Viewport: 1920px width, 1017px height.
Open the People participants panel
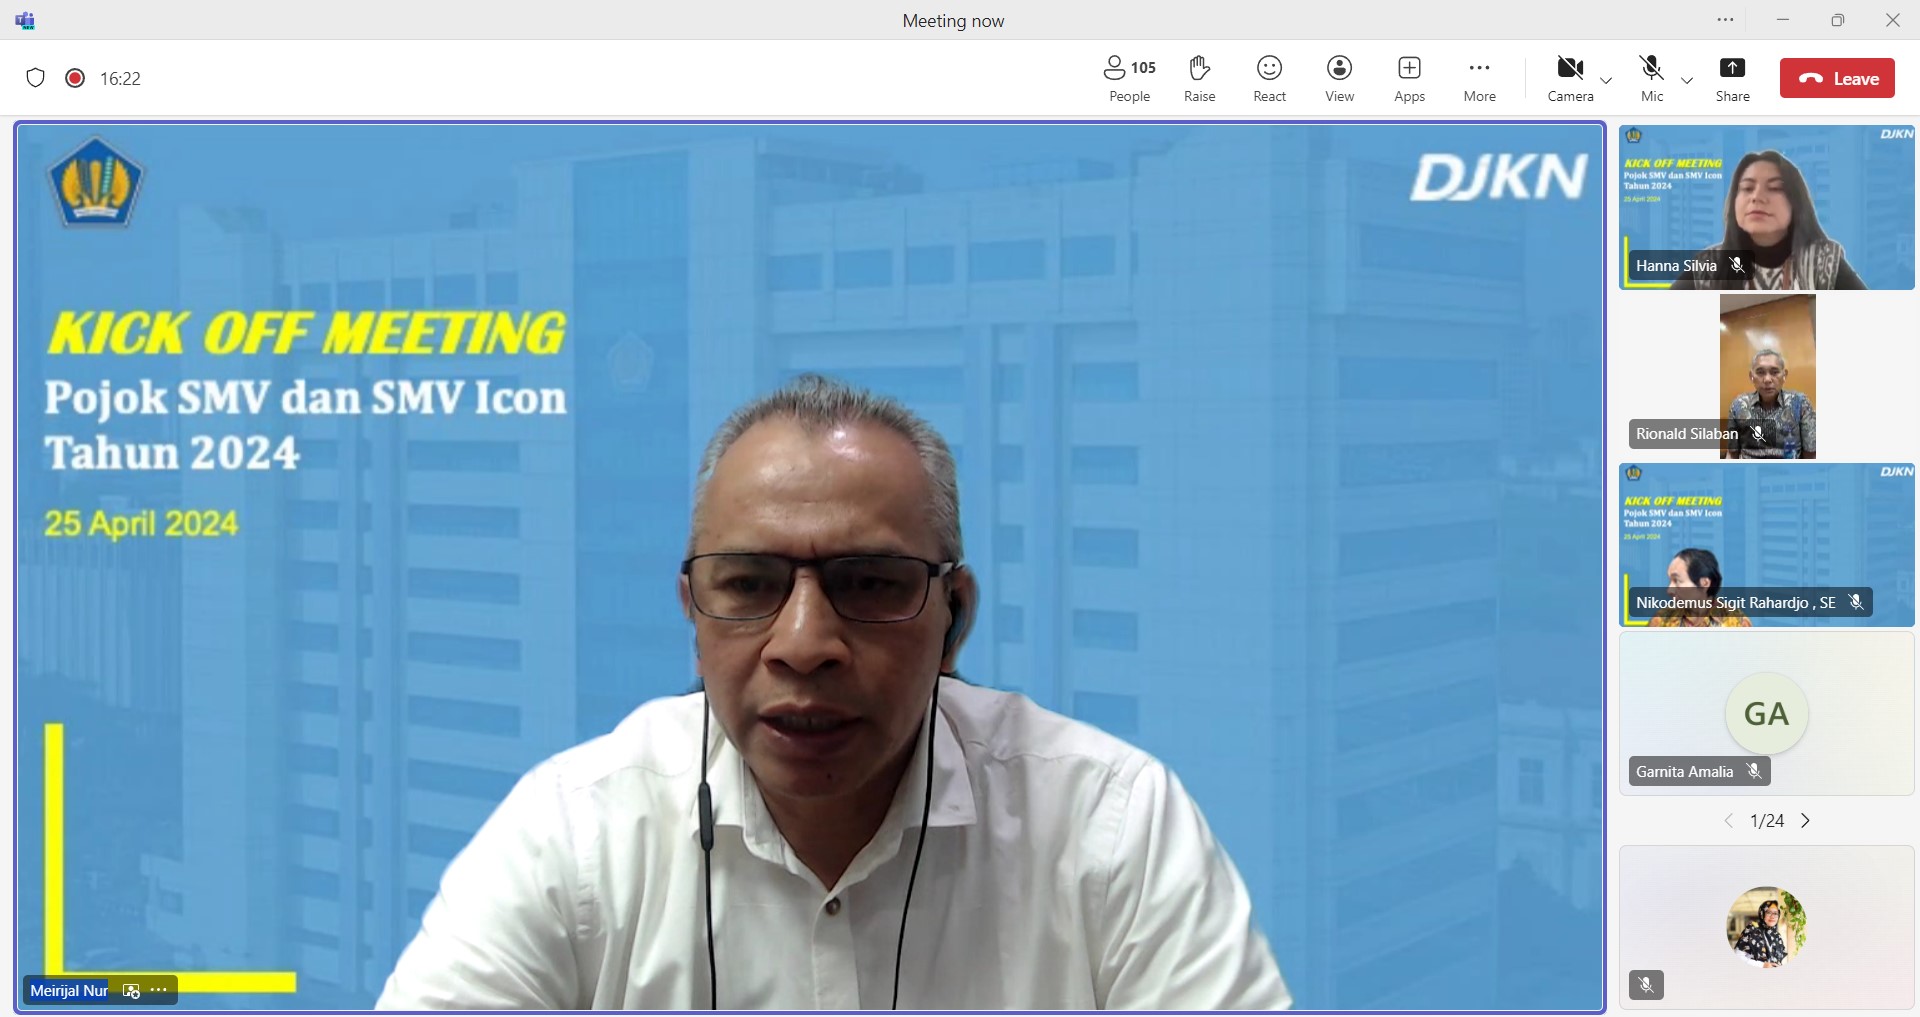pos(1129,78)
